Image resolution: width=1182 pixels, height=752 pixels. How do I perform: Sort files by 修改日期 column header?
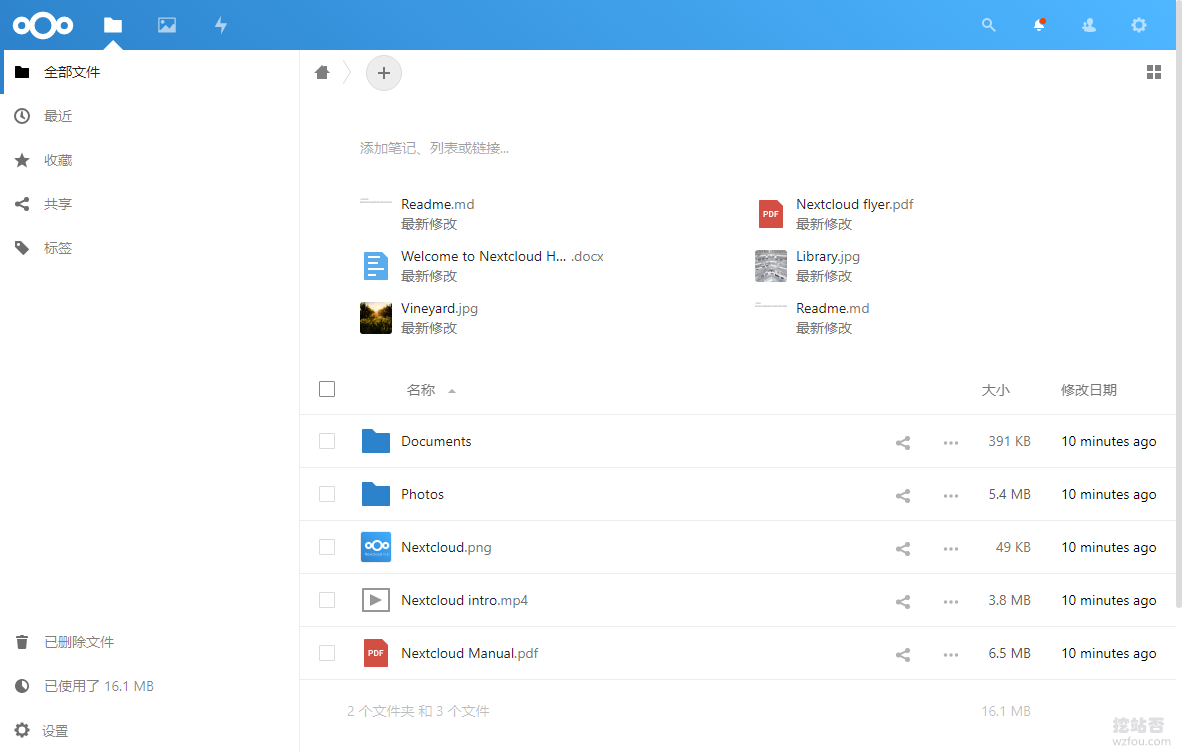tap(1089, 390)
